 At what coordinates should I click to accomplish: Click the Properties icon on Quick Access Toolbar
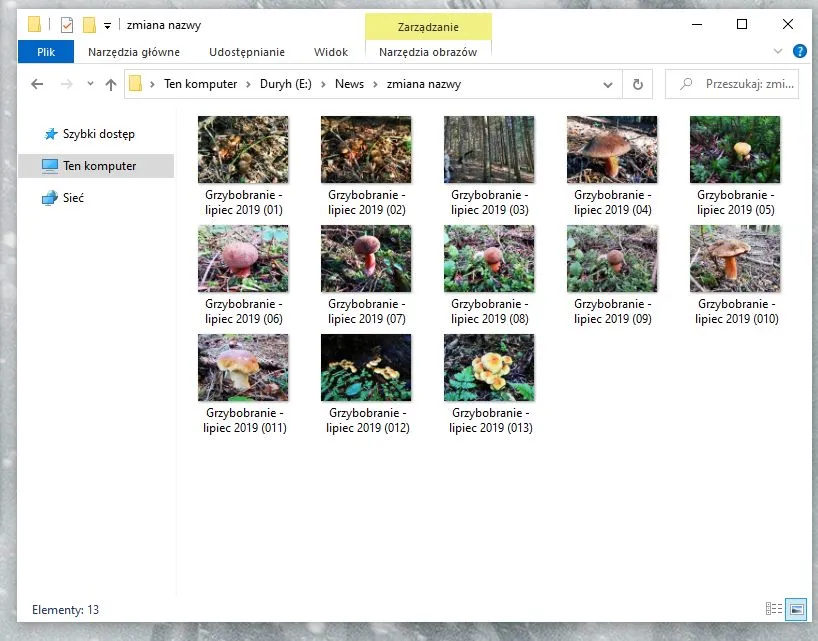(67, 24)
